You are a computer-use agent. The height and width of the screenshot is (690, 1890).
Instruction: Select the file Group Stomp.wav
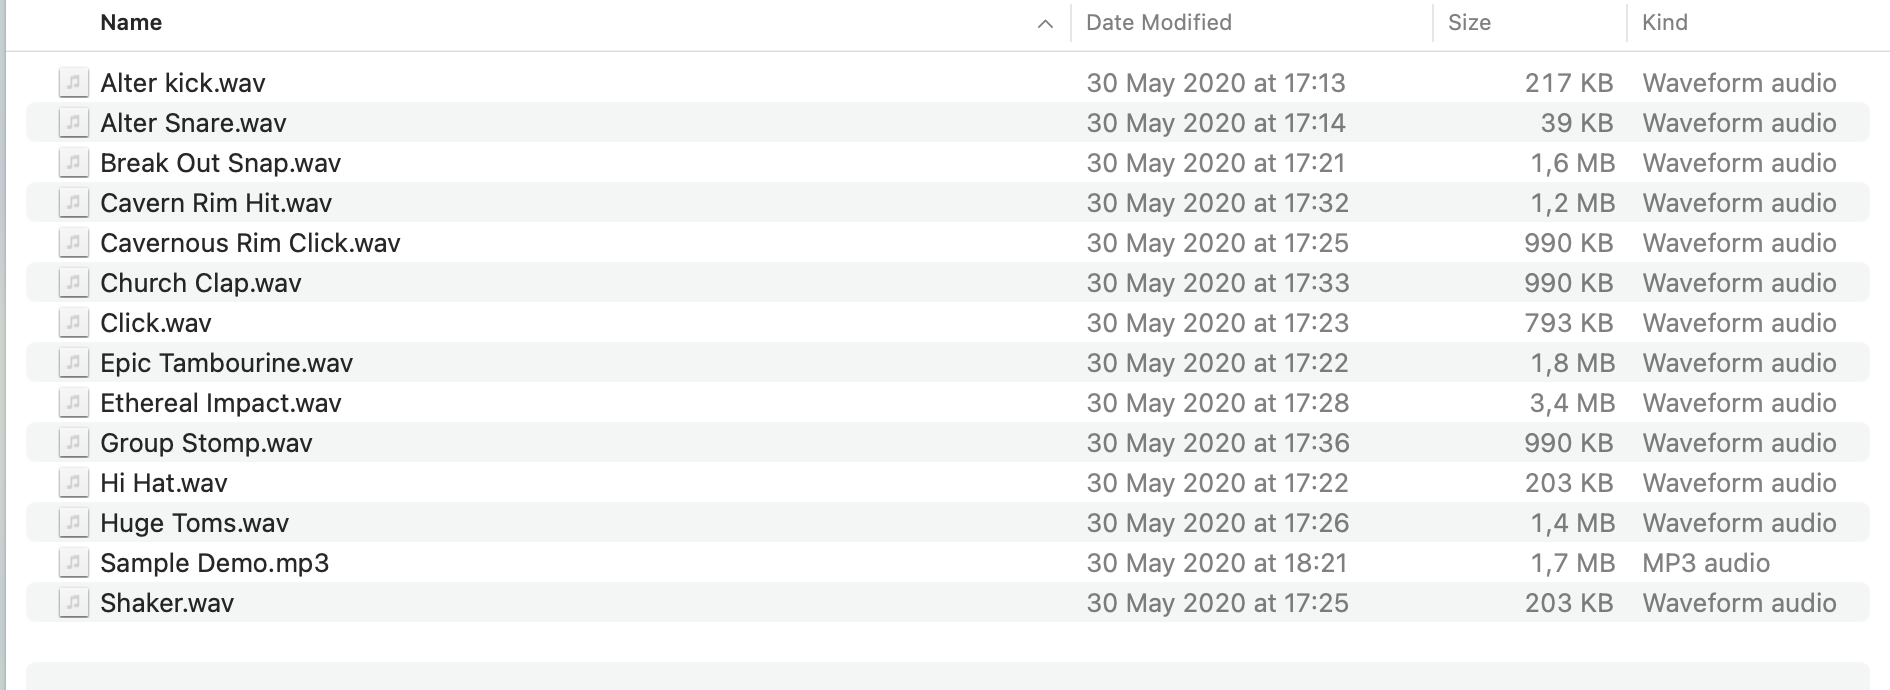coord(206,443)
